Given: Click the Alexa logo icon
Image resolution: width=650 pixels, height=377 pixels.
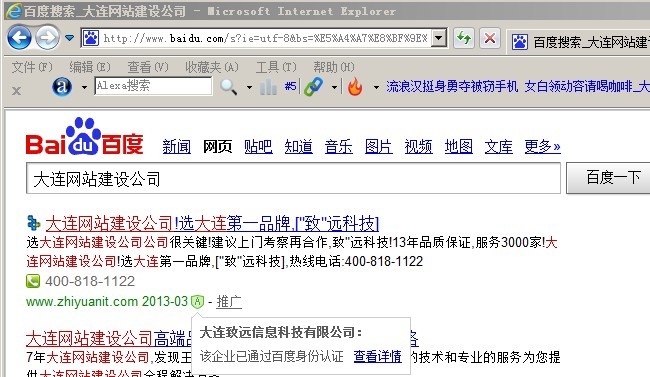Looking at the screenshot, I should click(x=62, y=87).
